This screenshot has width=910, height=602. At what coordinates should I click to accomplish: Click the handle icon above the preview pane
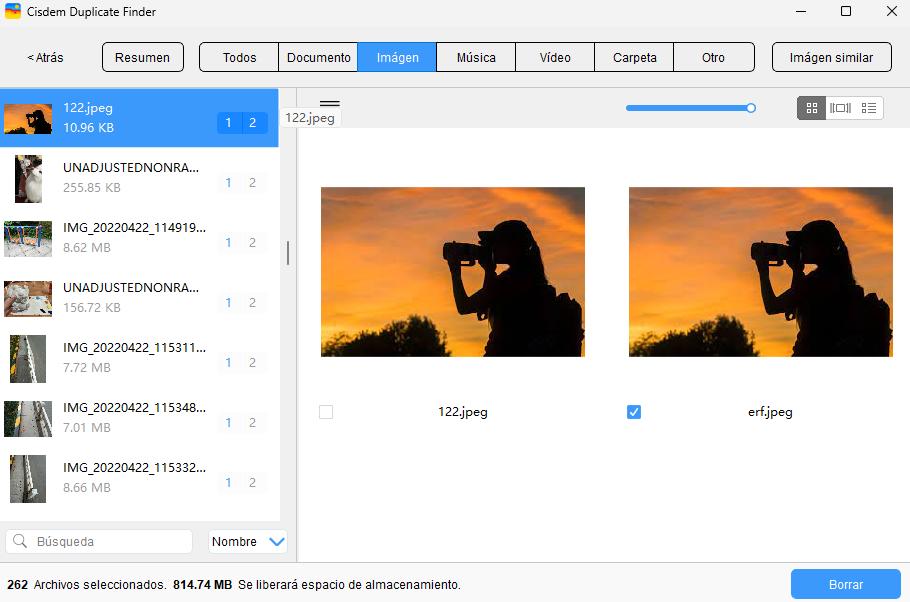point(330,102)
